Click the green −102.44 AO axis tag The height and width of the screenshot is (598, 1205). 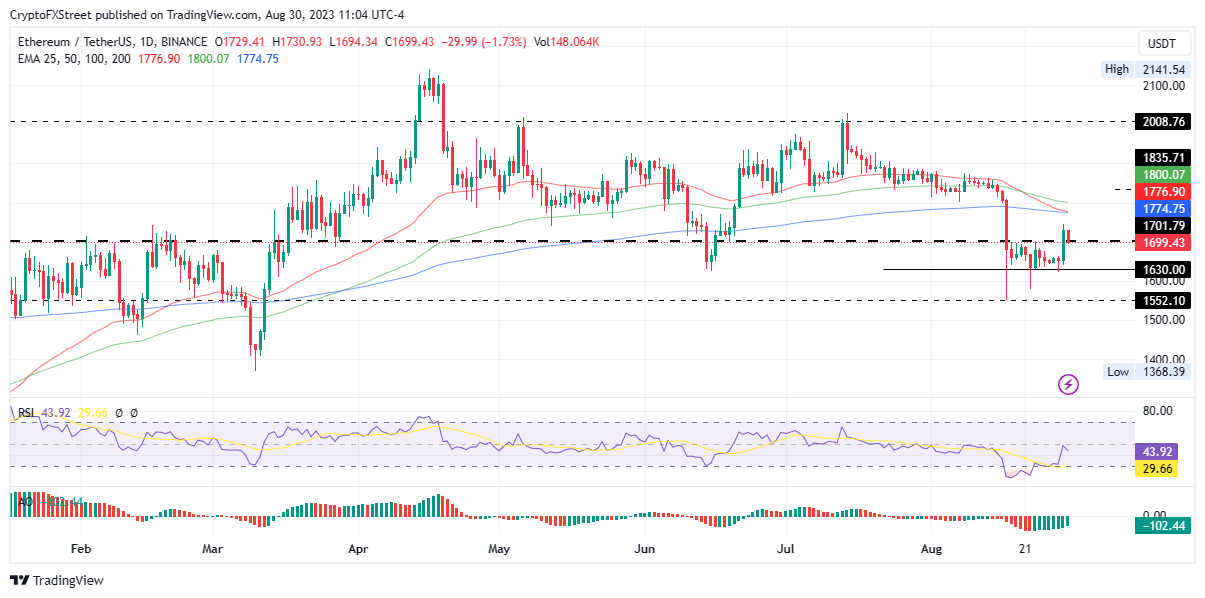click(x=1161, y=525)
